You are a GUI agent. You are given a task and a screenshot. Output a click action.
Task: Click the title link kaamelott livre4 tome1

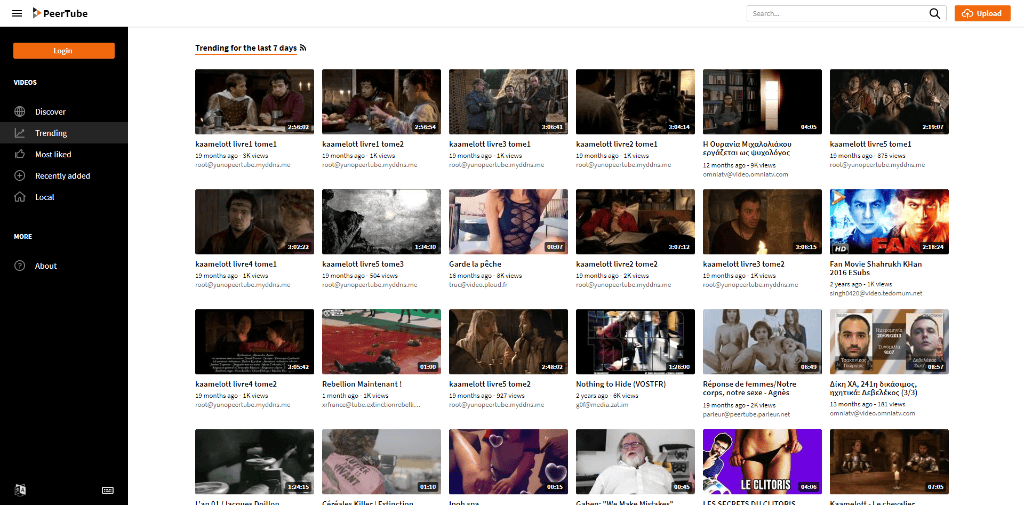[x=236, y=264]
